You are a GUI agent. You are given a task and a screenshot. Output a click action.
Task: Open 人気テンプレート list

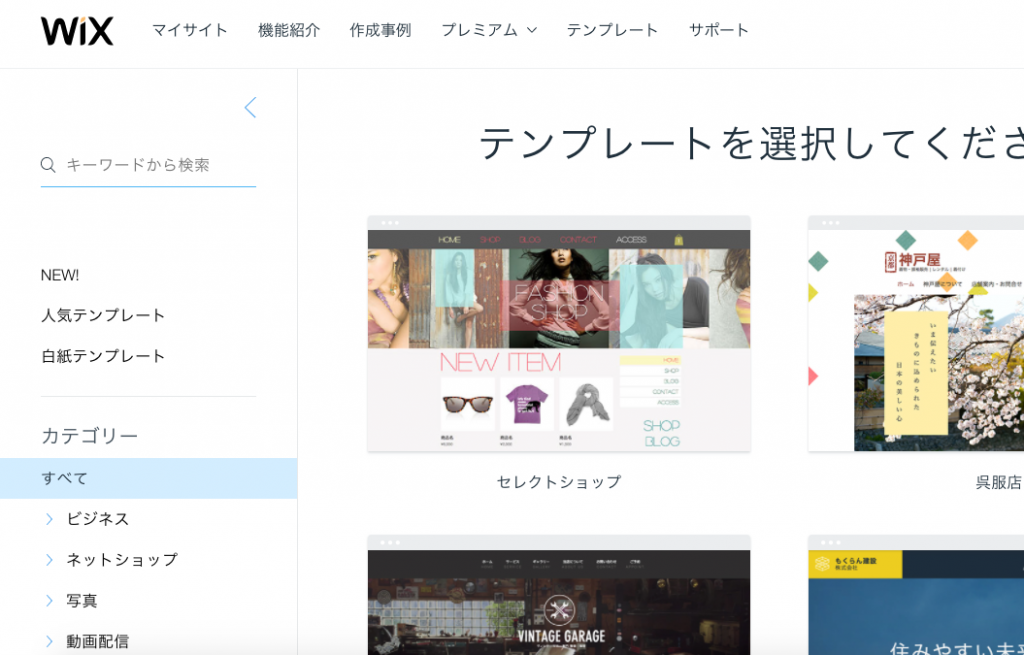pos(103,315)
